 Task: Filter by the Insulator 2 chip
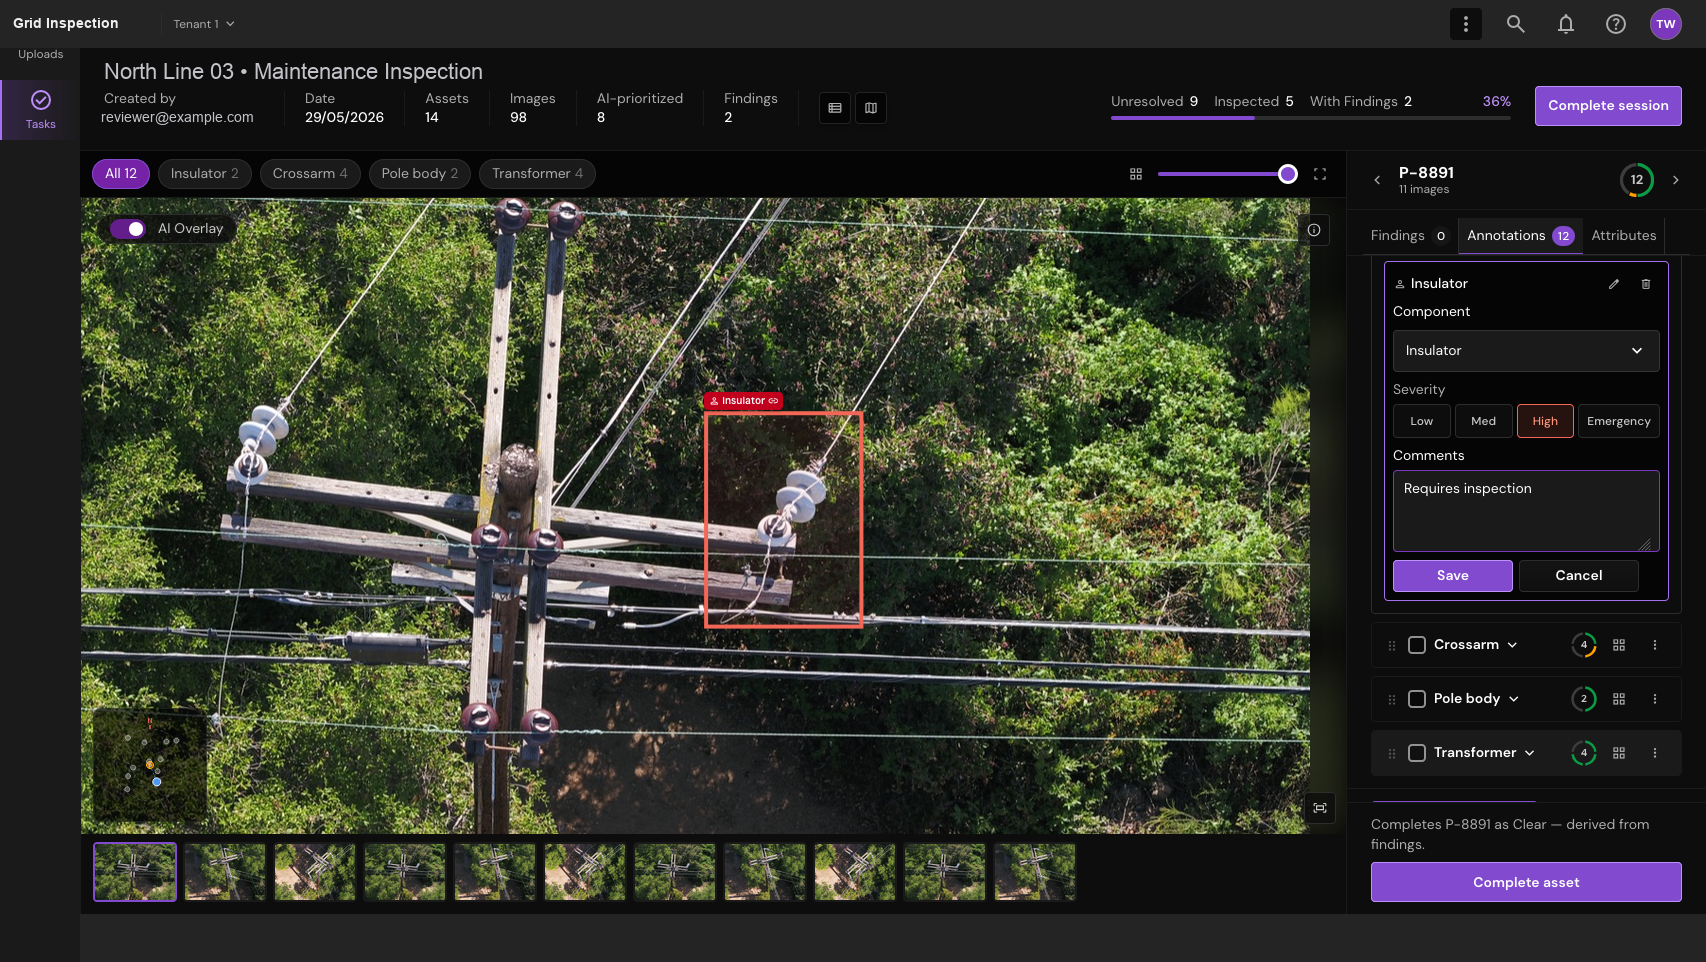[x=205, y=174]
